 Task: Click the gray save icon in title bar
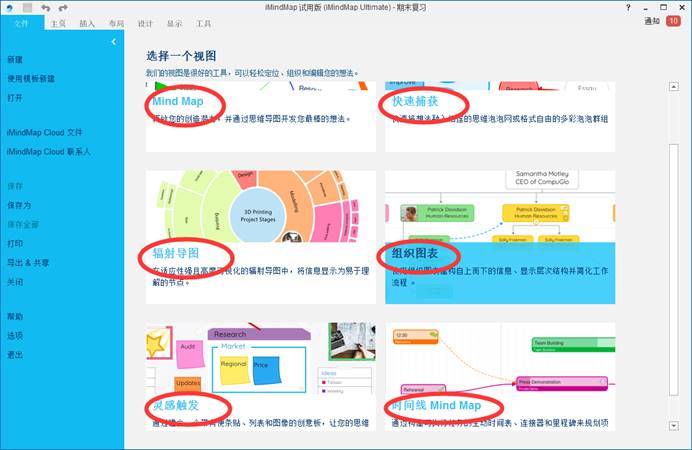pos(27,8)
